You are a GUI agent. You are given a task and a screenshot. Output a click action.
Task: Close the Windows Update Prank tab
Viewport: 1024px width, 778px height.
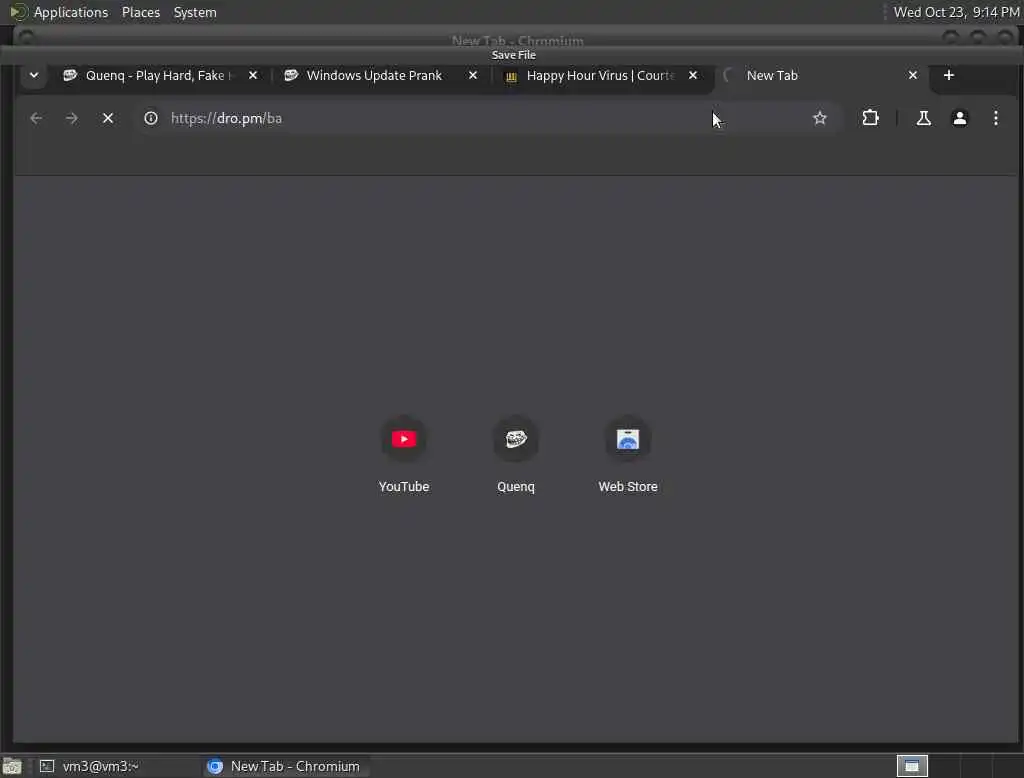pos(473,76)
